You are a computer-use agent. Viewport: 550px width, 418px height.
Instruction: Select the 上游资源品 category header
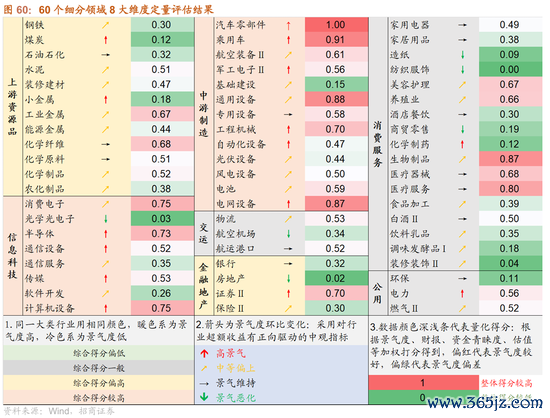point(13,107)
